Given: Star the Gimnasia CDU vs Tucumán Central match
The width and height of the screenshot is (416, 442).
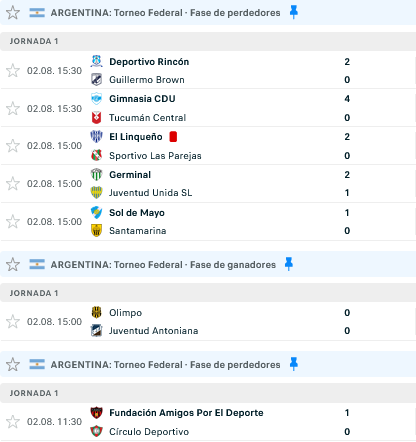Looking at the screenshot, I should pos(13,109).
